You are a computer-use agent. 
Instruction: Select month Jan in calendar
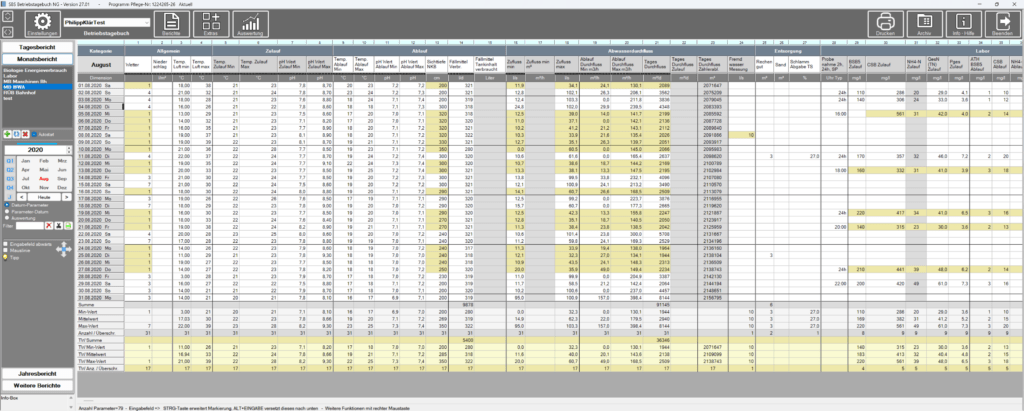25,160
